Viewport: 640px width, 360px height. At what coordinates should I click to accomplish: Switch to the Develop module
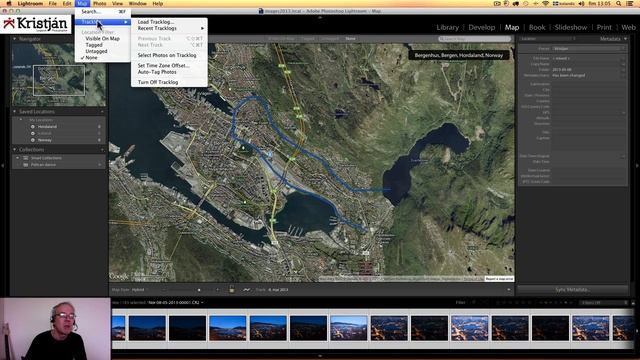(x=482, y=27)
